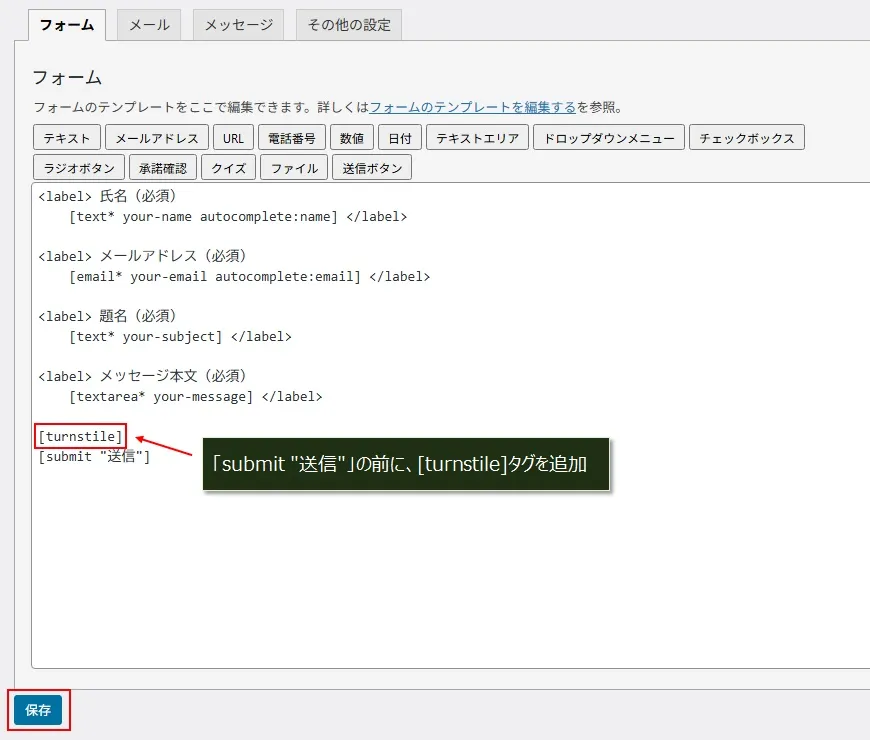This screenshot has width=870, height=740.
Task: Insert a 電話番号 field tag
Action: pyautogui.click(x=292, y=138)
